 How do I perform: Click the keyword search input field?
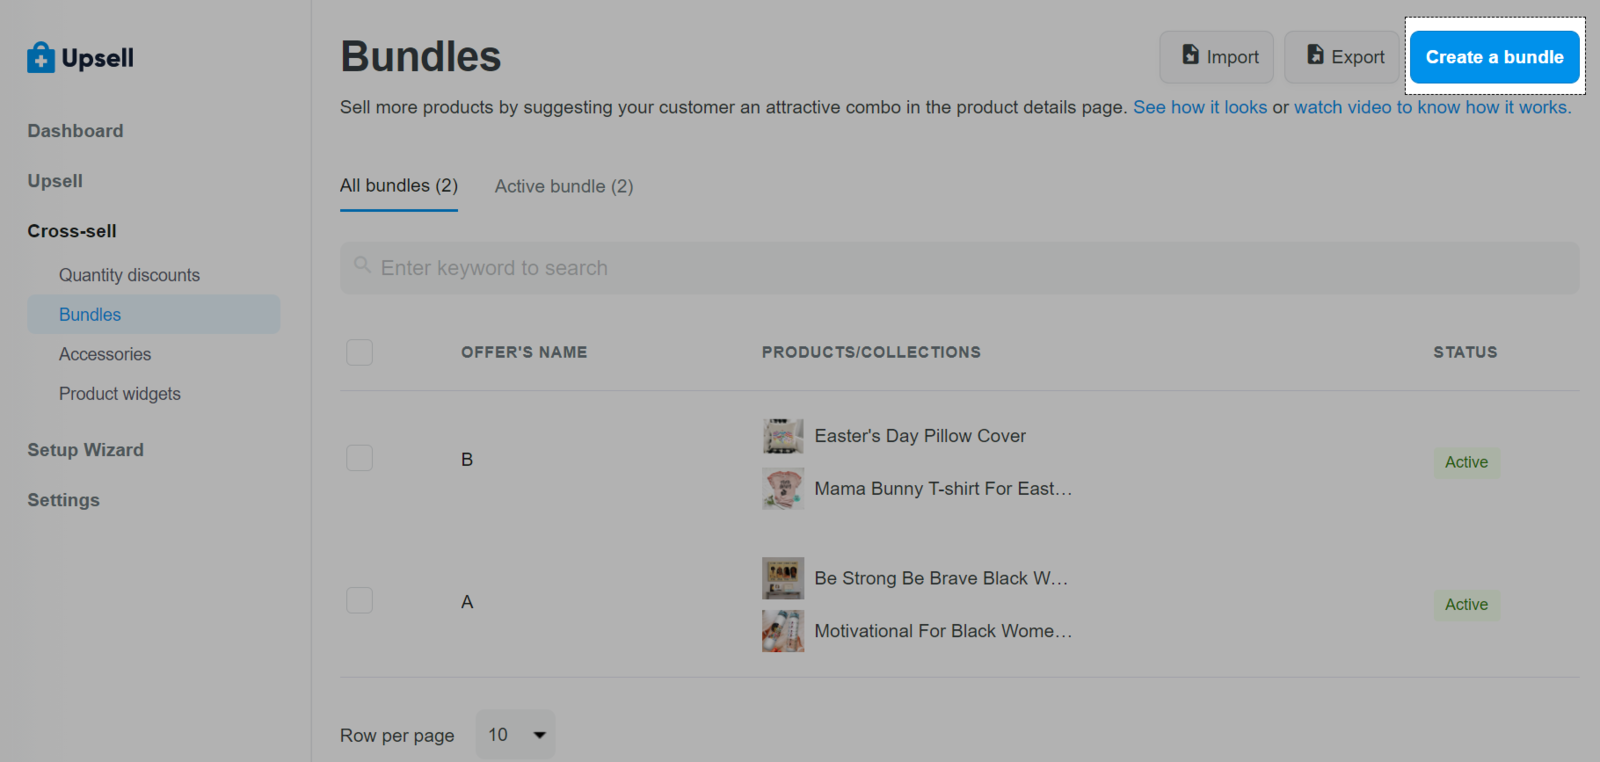tap(960, 268)
